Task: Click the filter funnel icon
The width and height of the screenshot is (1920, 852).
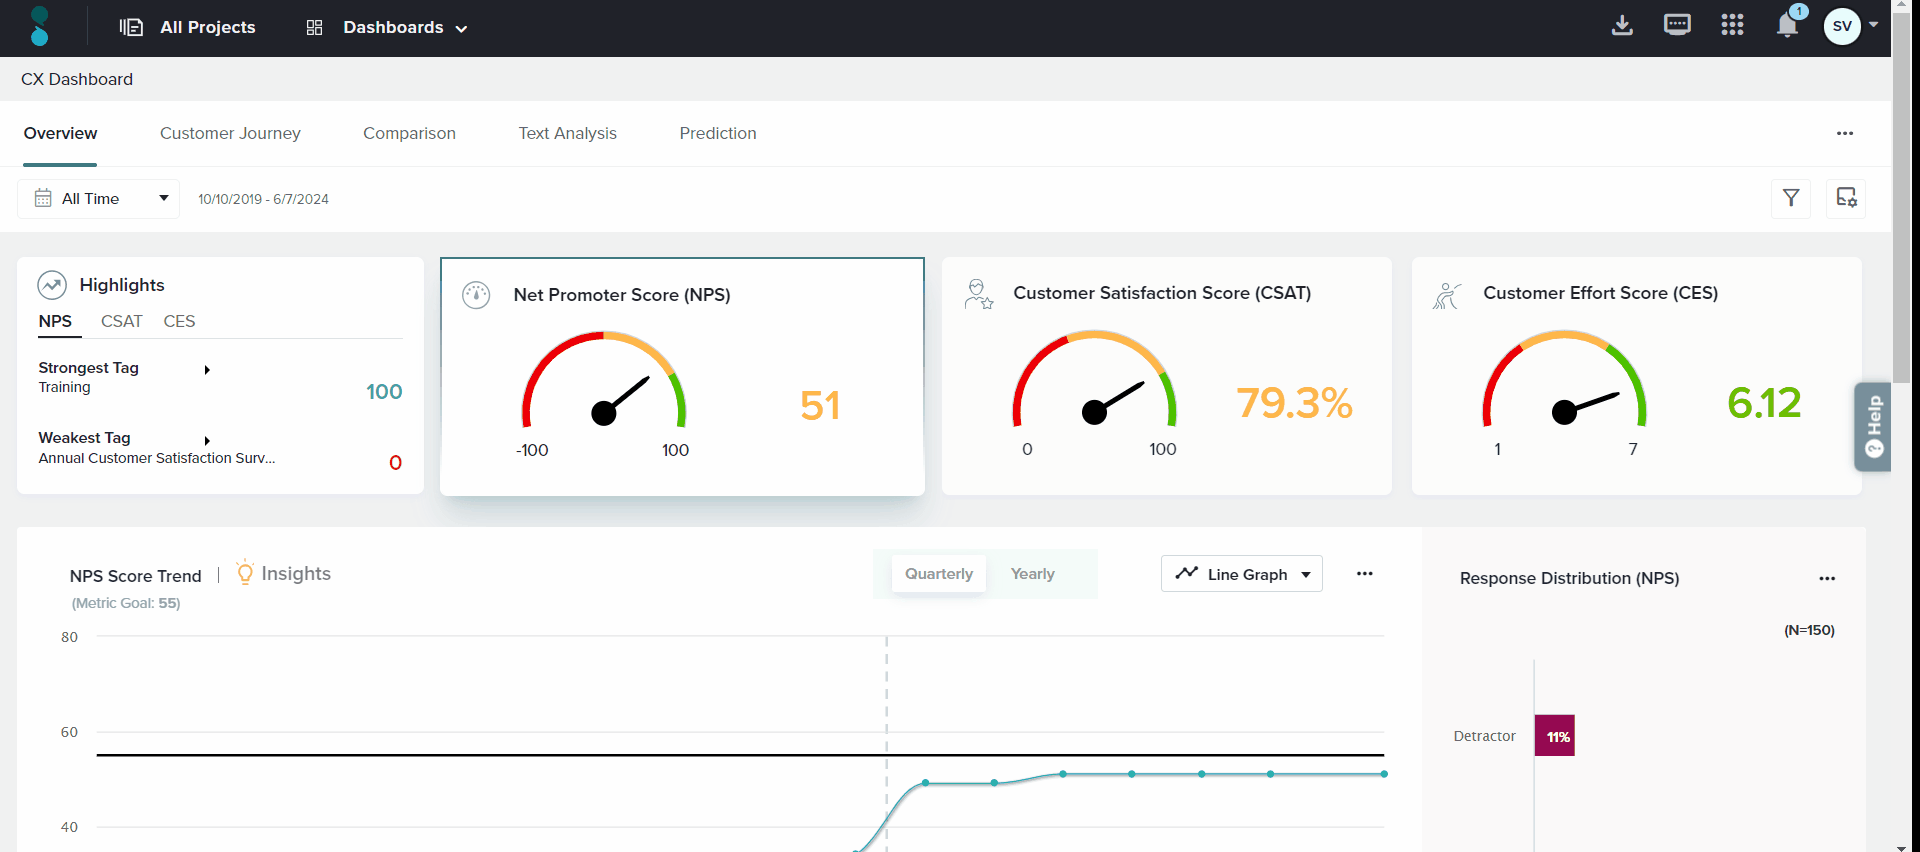Action: 1791,198
